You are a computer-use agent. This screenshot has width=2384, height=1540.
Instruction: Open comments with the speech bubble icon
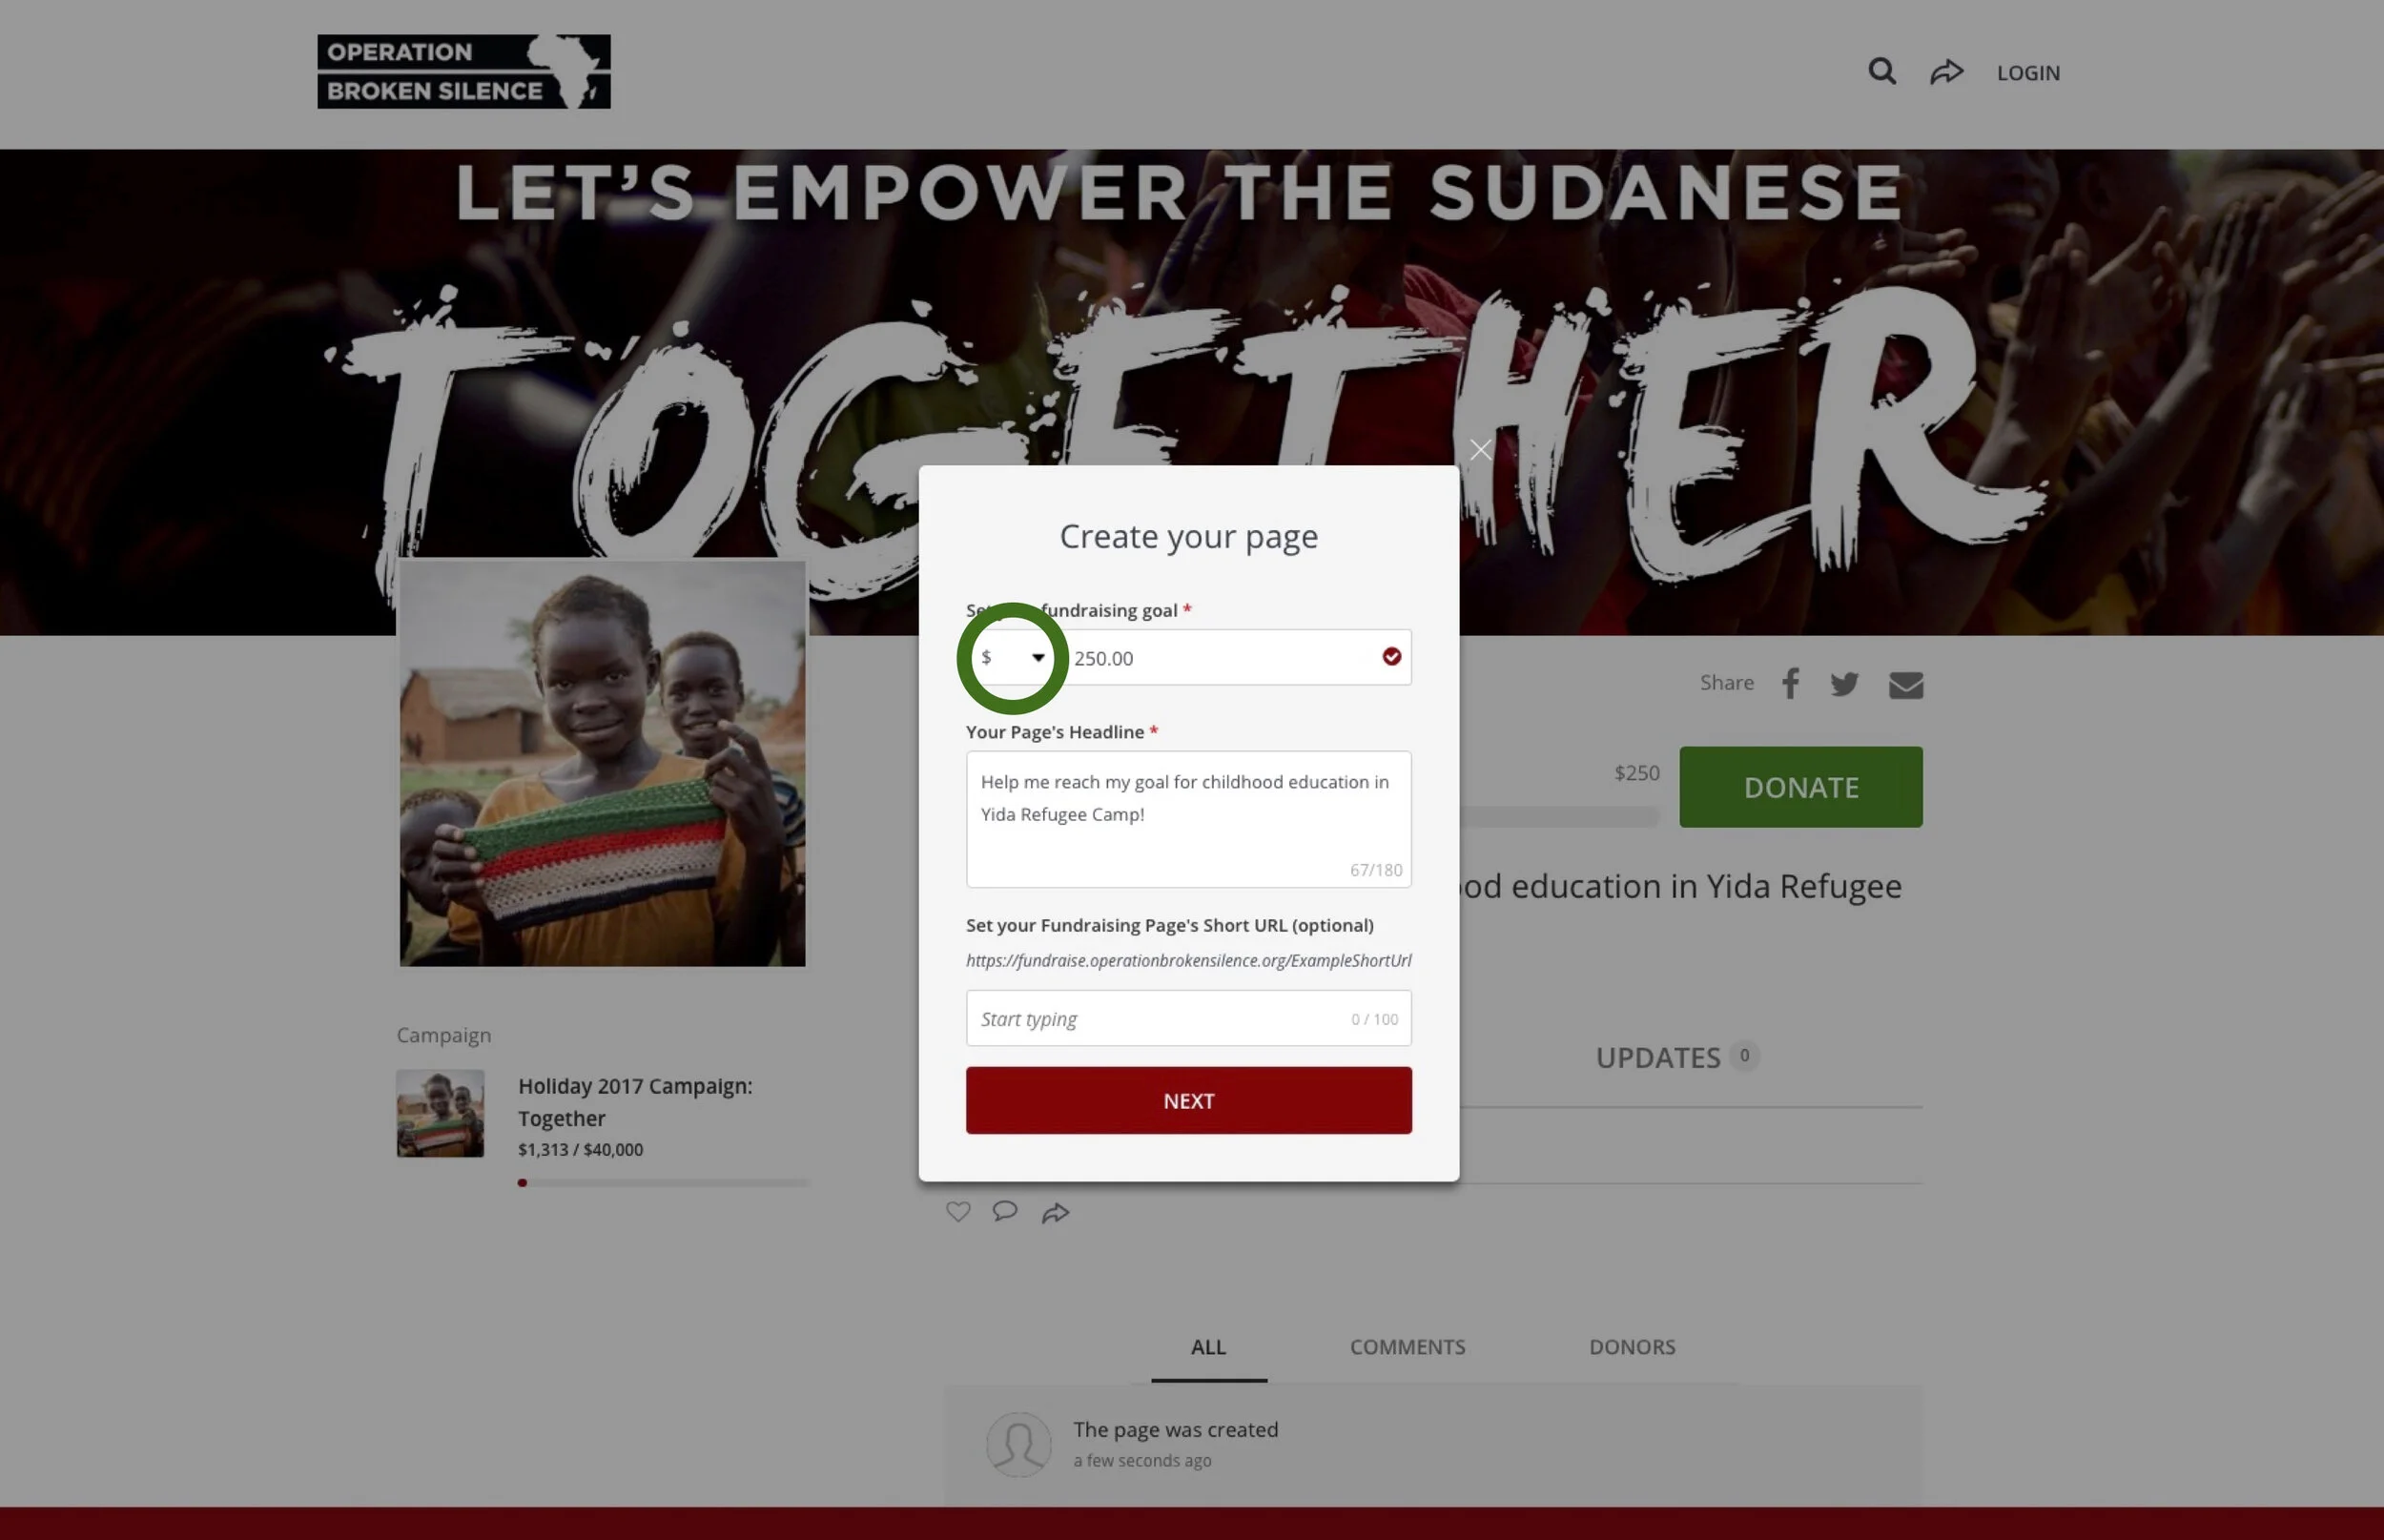click(1005, 1211)
